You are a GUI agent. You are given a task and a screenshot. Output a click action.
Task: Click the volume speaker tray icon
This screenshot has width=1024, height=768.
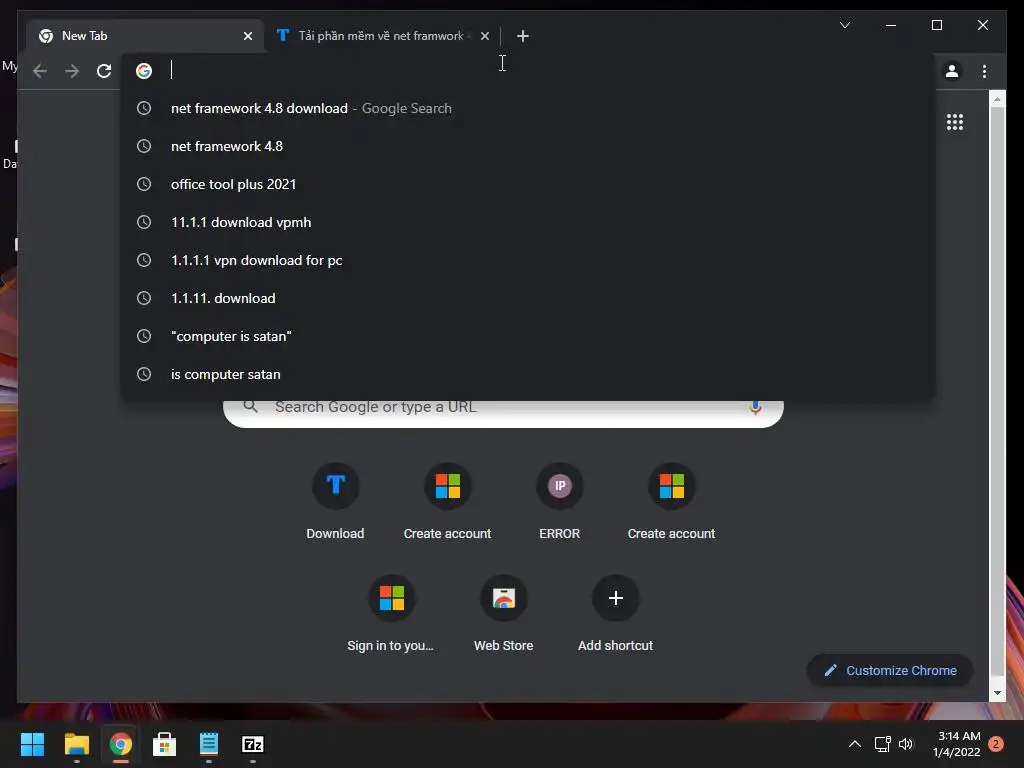(x=906, y=744)
